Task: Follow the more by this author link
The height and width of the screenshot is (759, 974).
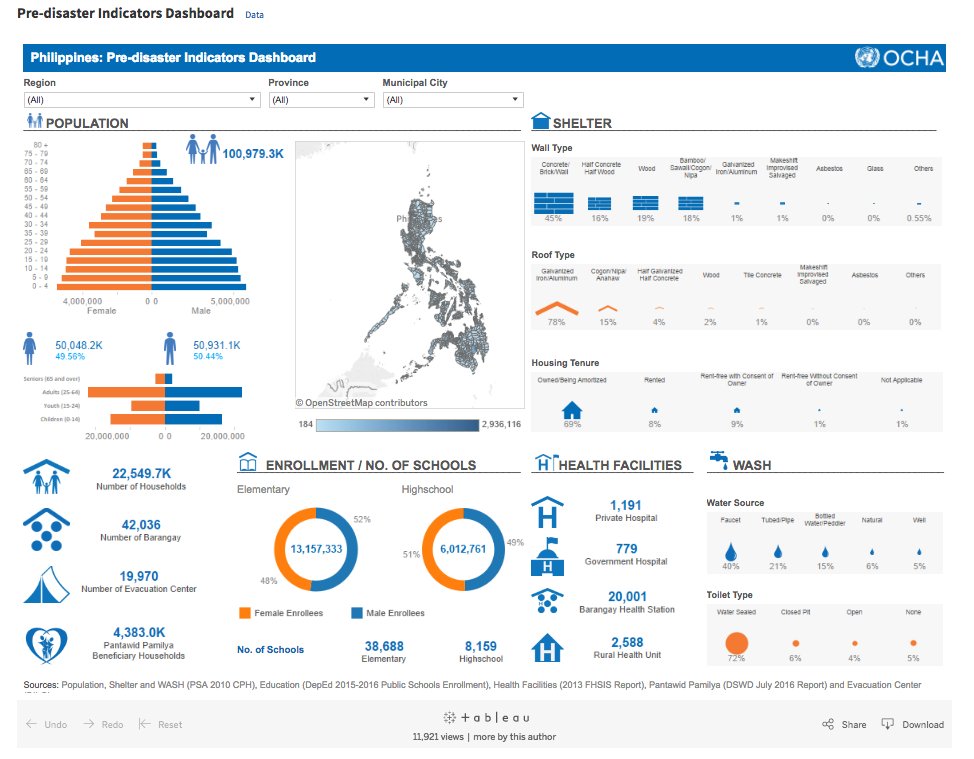Action: click(x=514, y=737)
